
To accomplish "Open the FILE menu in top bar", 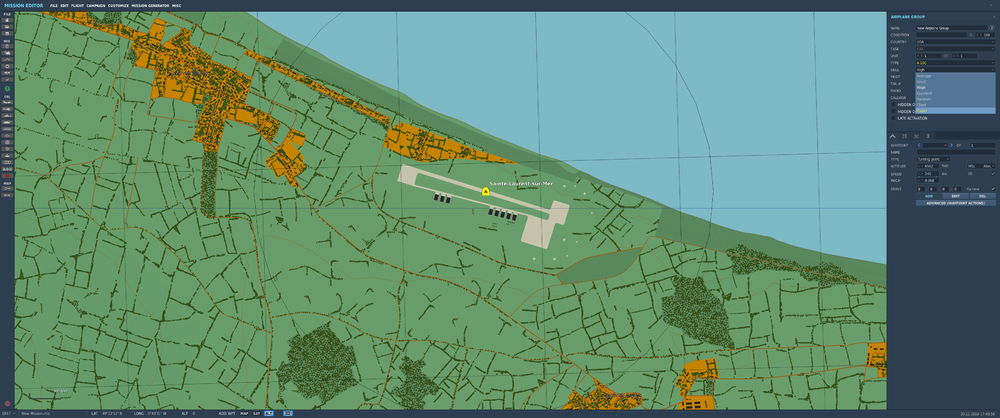I will 54,5.
